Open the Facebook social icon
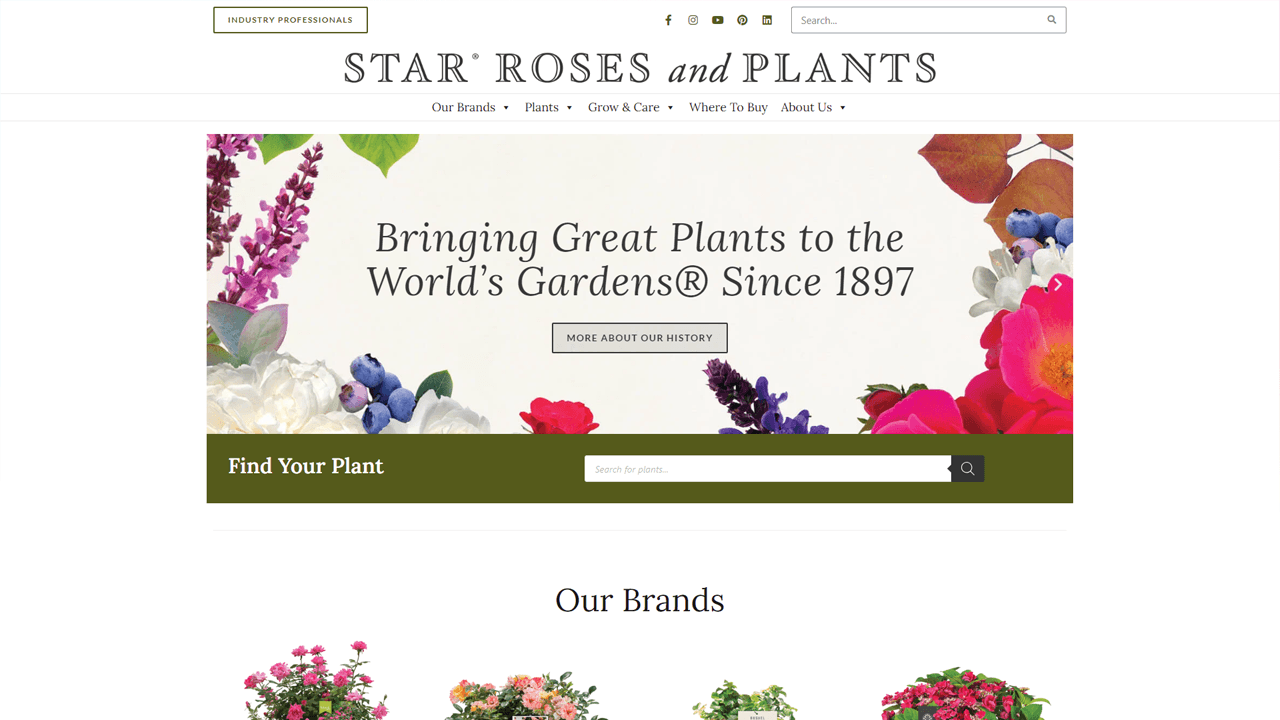The height and width of the screenshot is (720, 1280). [668, 20]
